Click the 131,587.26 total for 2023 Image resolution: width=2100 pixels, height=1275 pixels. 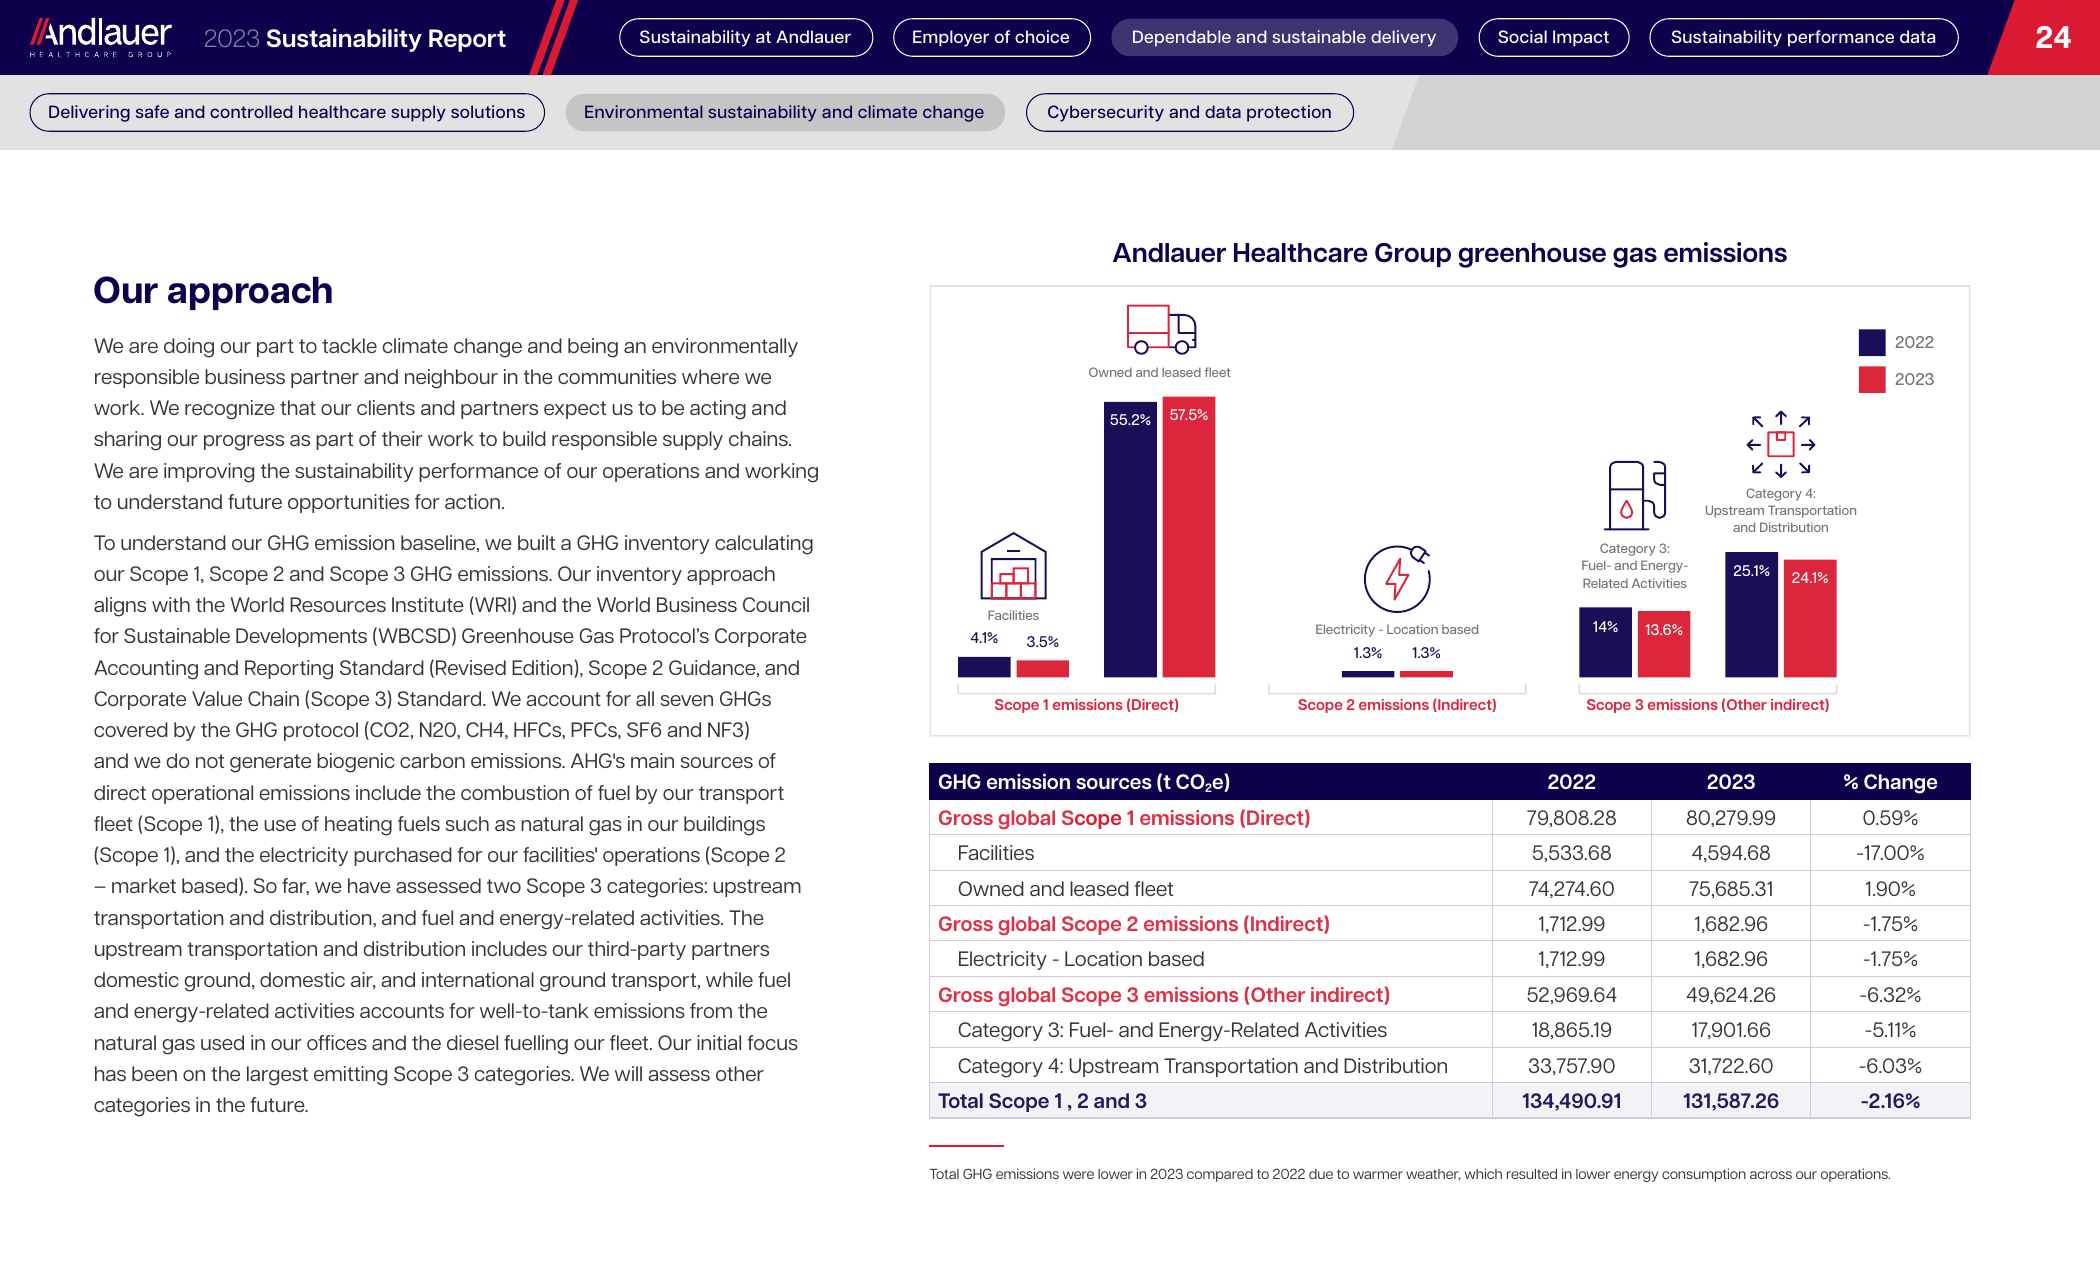coord(1730,1101)
